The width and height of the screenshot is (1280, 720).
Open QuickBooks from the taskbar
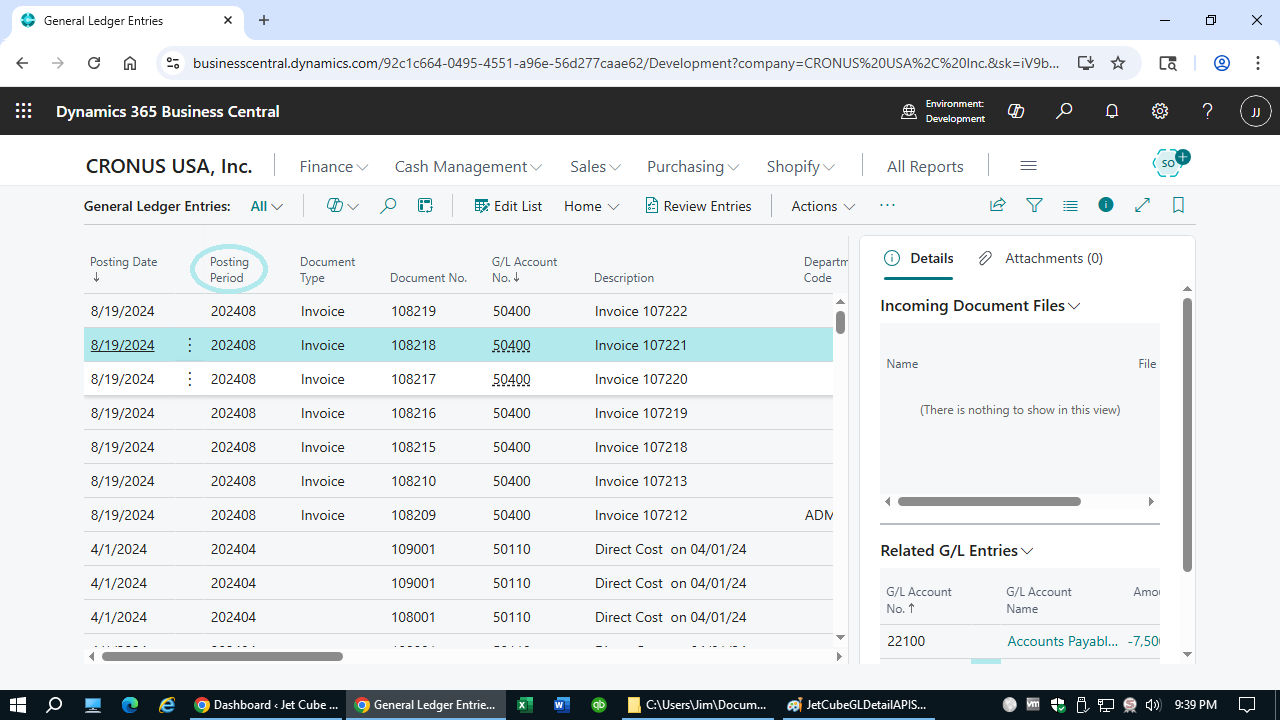point(598,705)
